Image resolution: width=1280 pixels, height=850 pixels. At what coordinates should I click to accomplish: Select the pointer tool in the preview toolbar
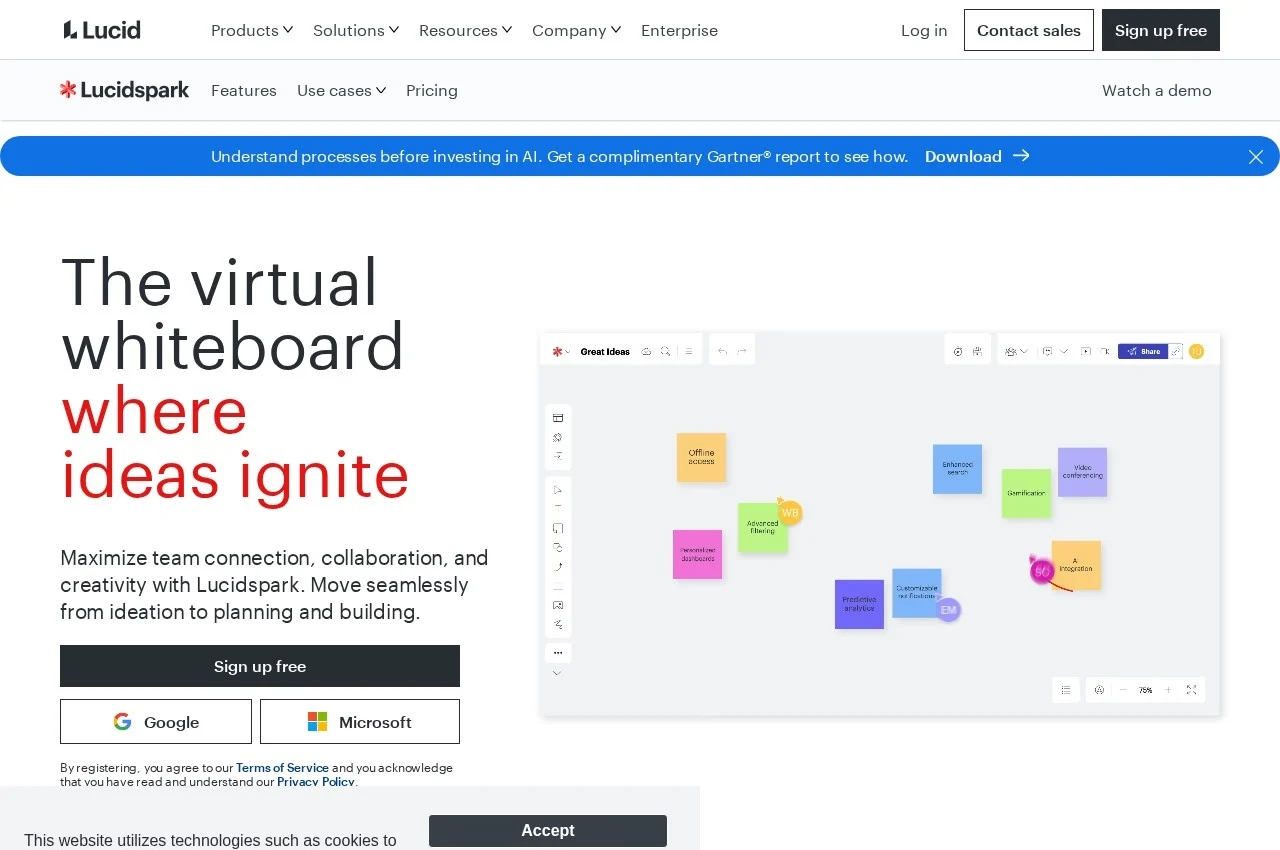tap(558, 490)
